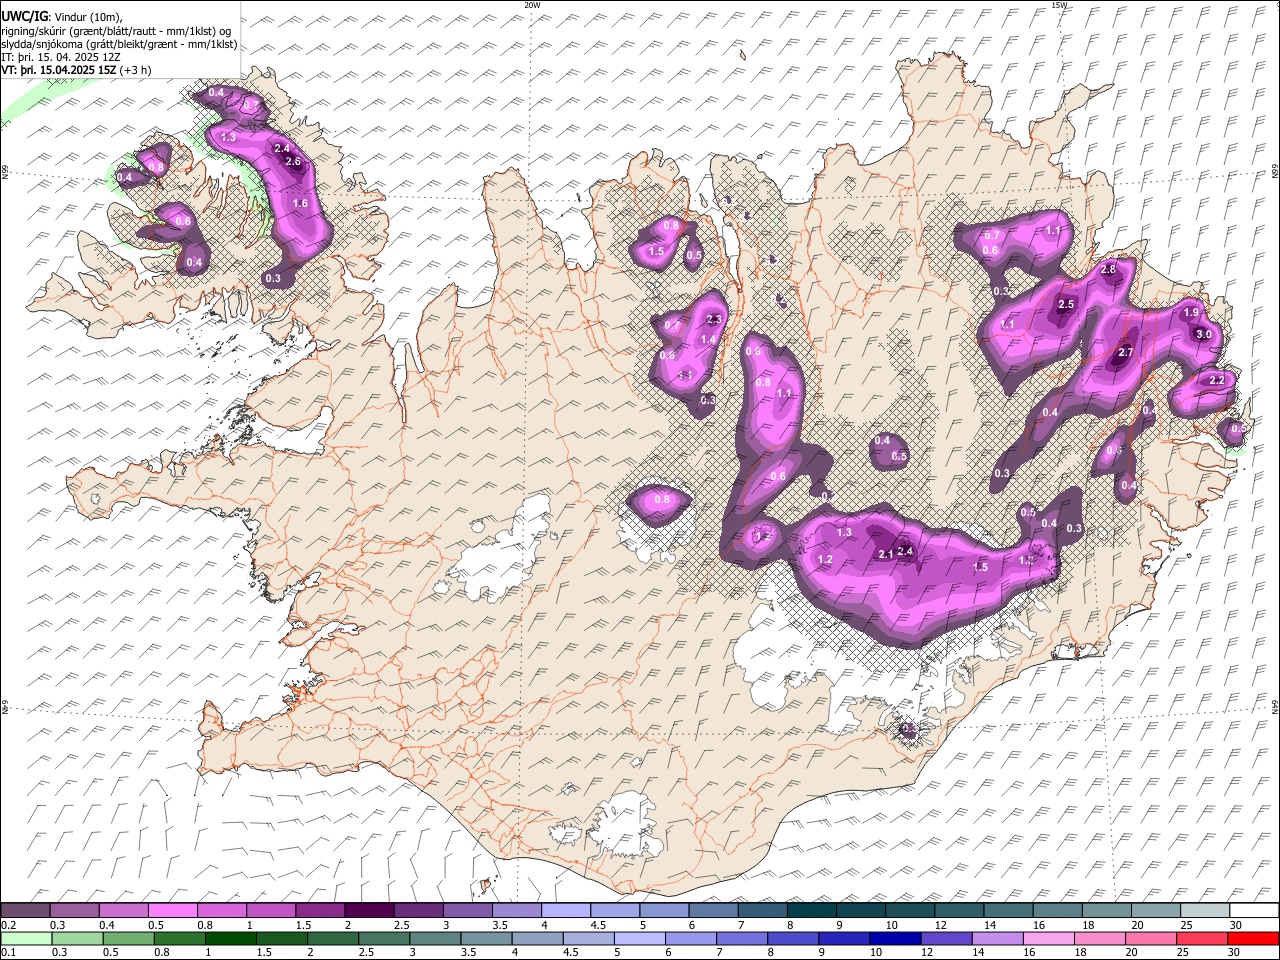The width and height of the screenshot is (1280, 960).
Task: Select the bright pink 0.5 snow legend swatch
Action: tap(173, 911)
